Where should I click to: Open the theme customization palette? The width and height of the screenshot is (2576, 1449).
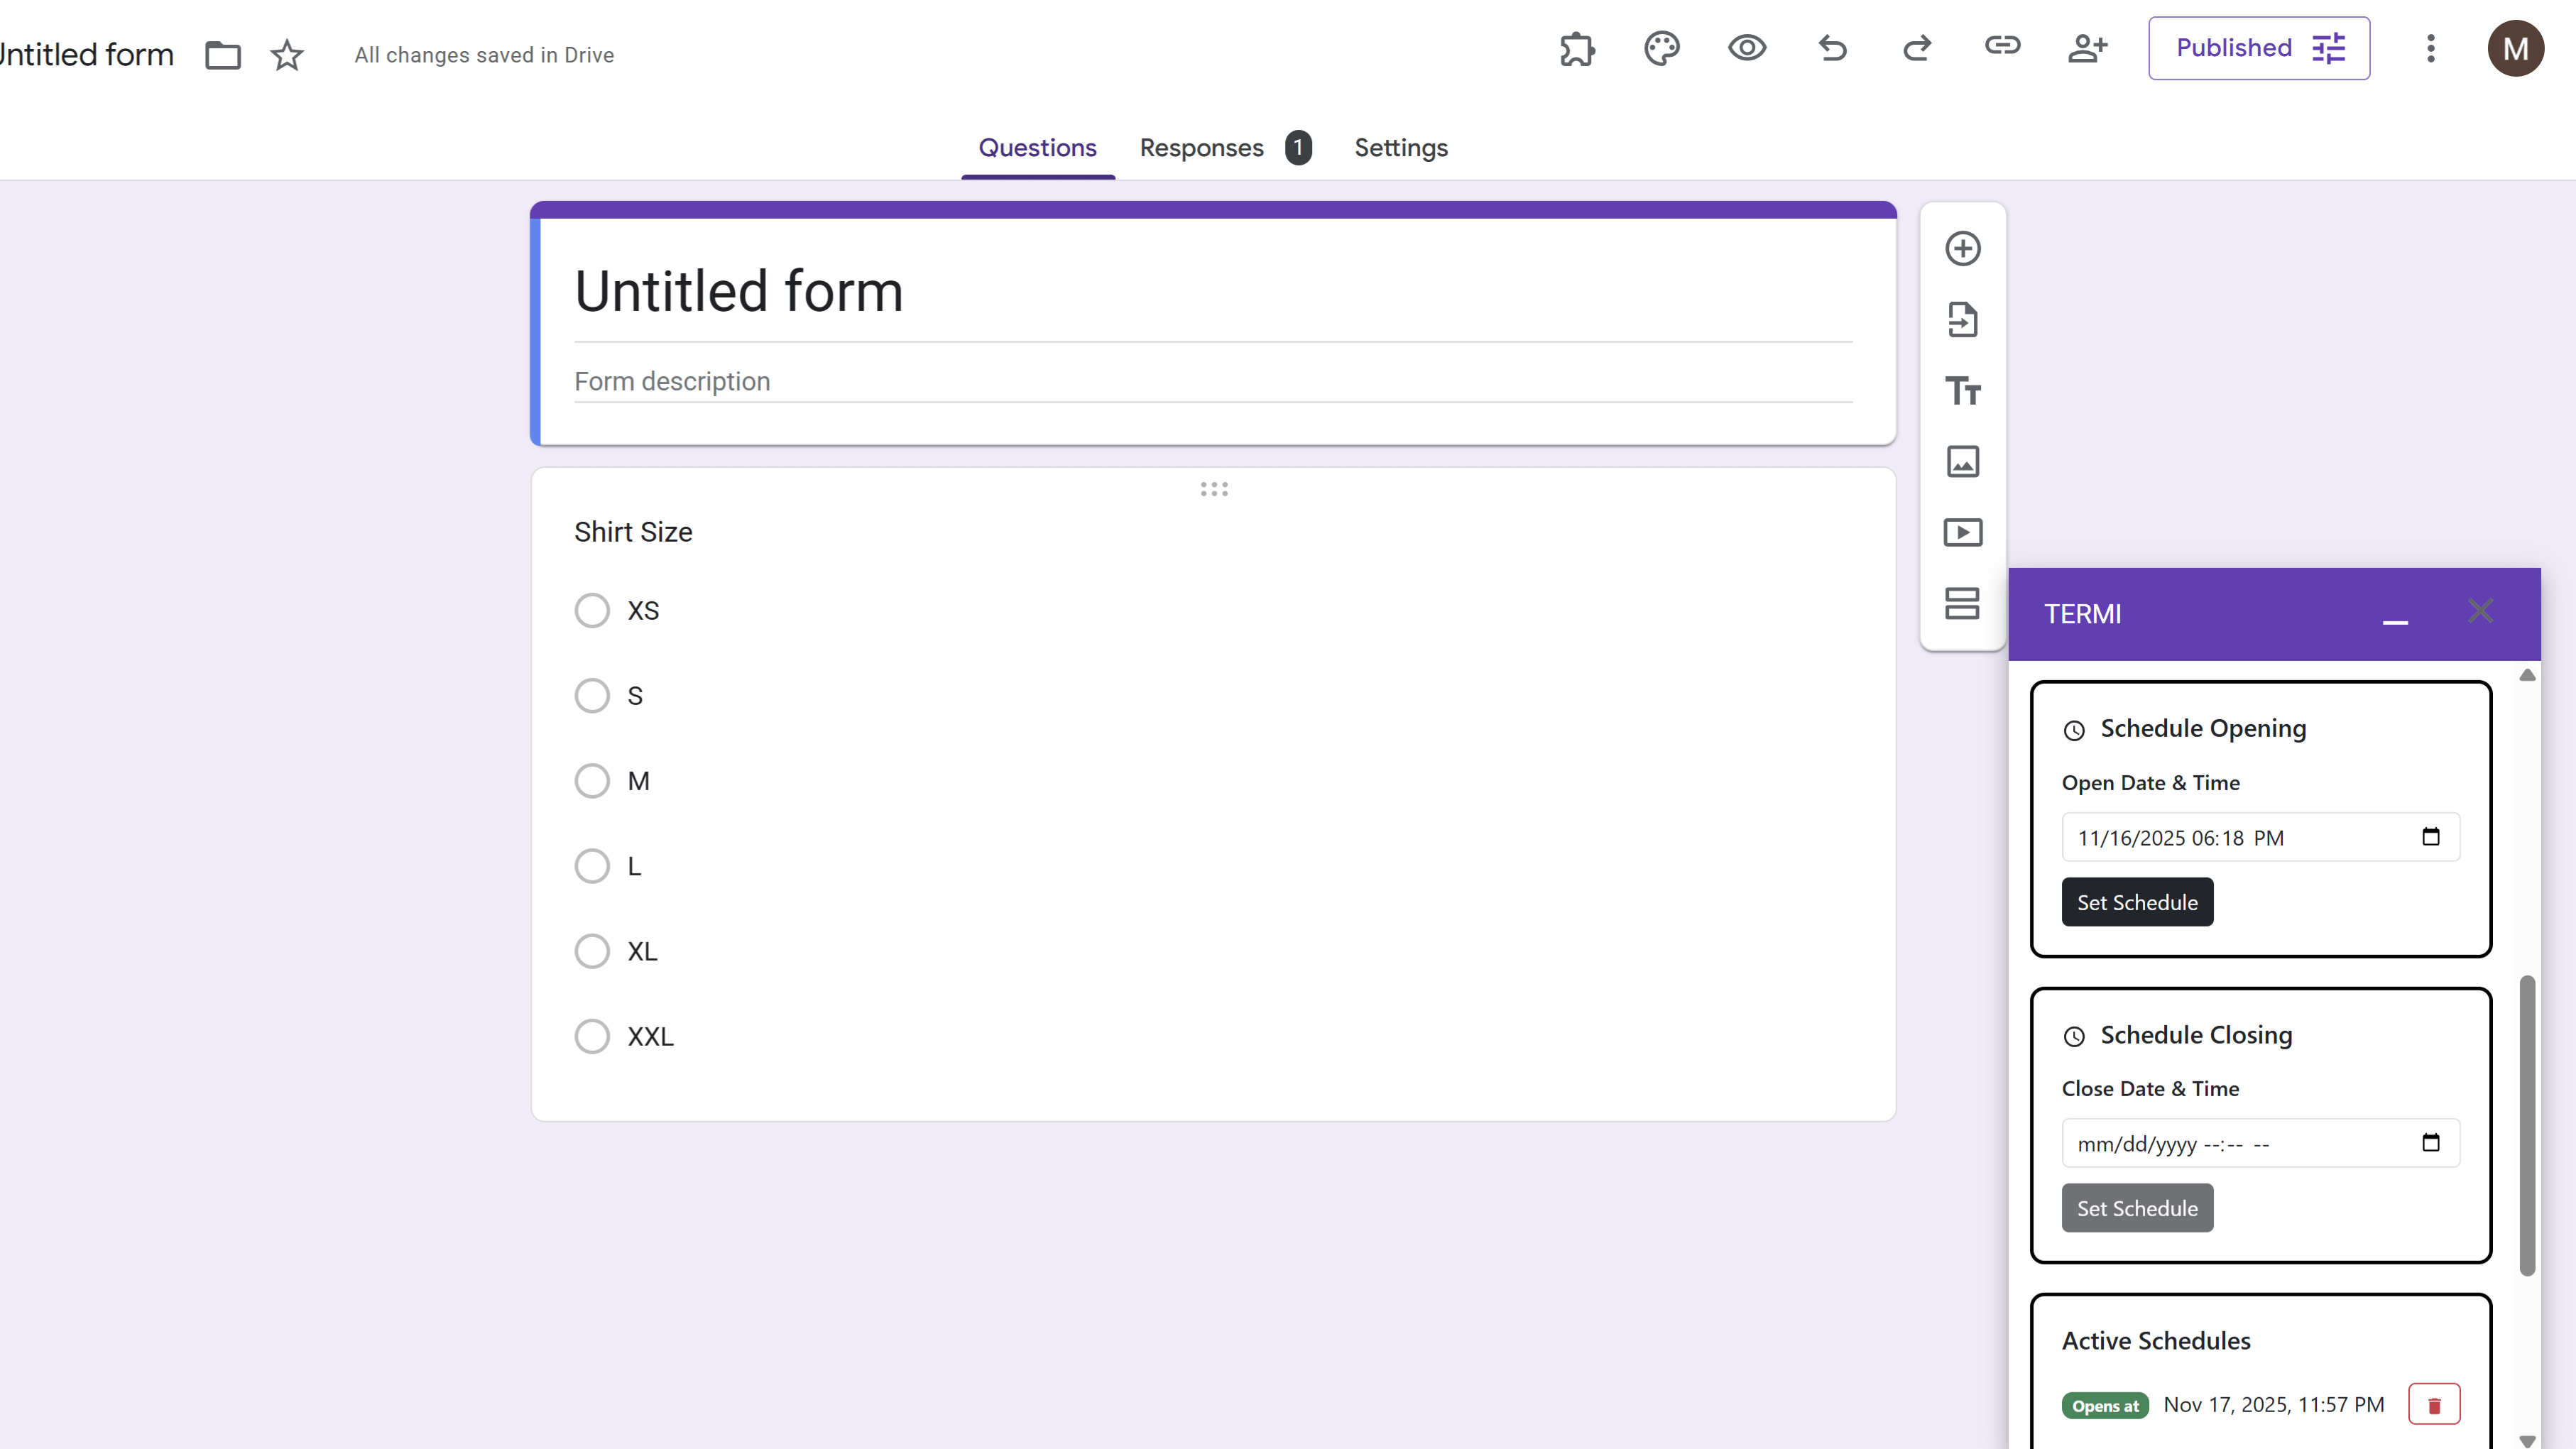click(1662, 48)
